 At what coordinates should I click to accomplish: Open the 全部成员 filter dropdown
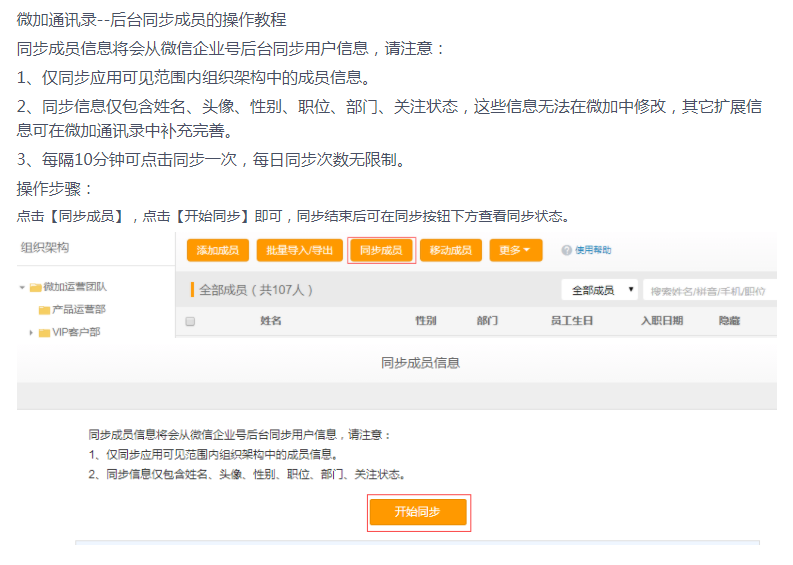click(x=599, y=290)
